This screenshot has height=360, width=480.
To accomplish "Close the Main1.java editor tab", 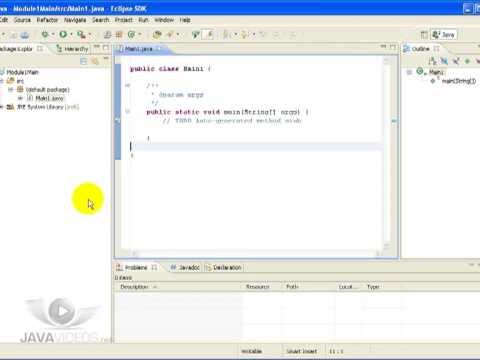I will (159, 49).
